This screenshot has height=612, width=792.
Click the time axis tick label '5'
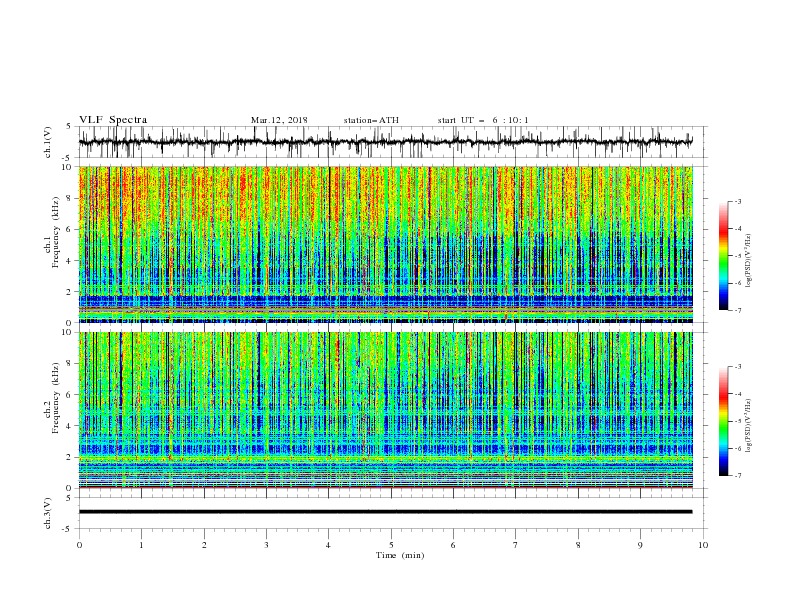pyautogui.click(x=391, y=545)
